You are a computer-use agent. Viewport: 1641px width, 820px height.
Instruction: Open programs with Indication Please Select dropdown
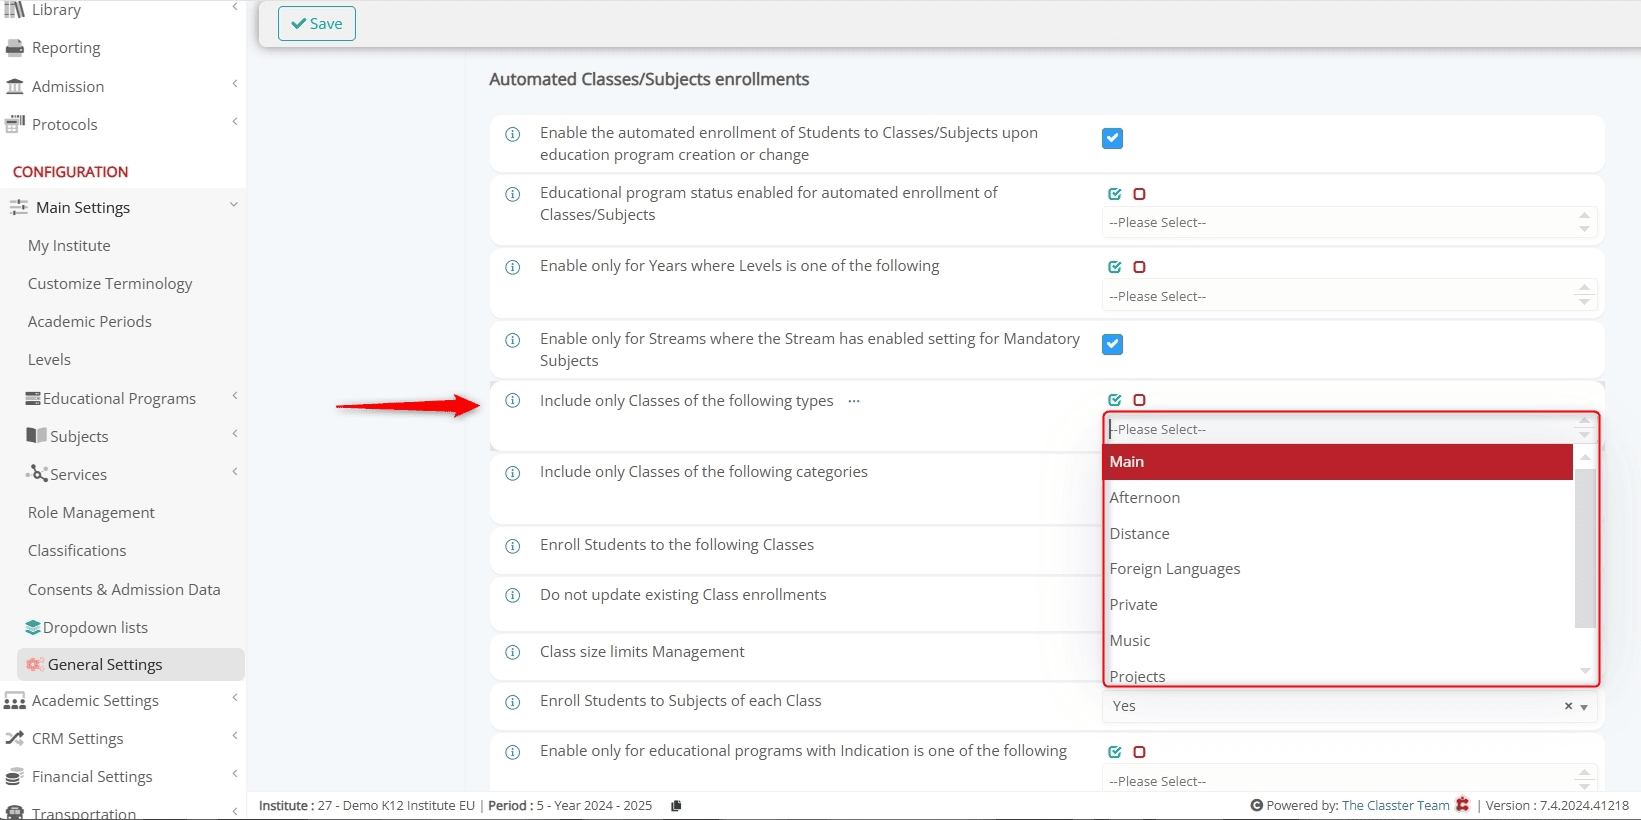(1349, 781)
